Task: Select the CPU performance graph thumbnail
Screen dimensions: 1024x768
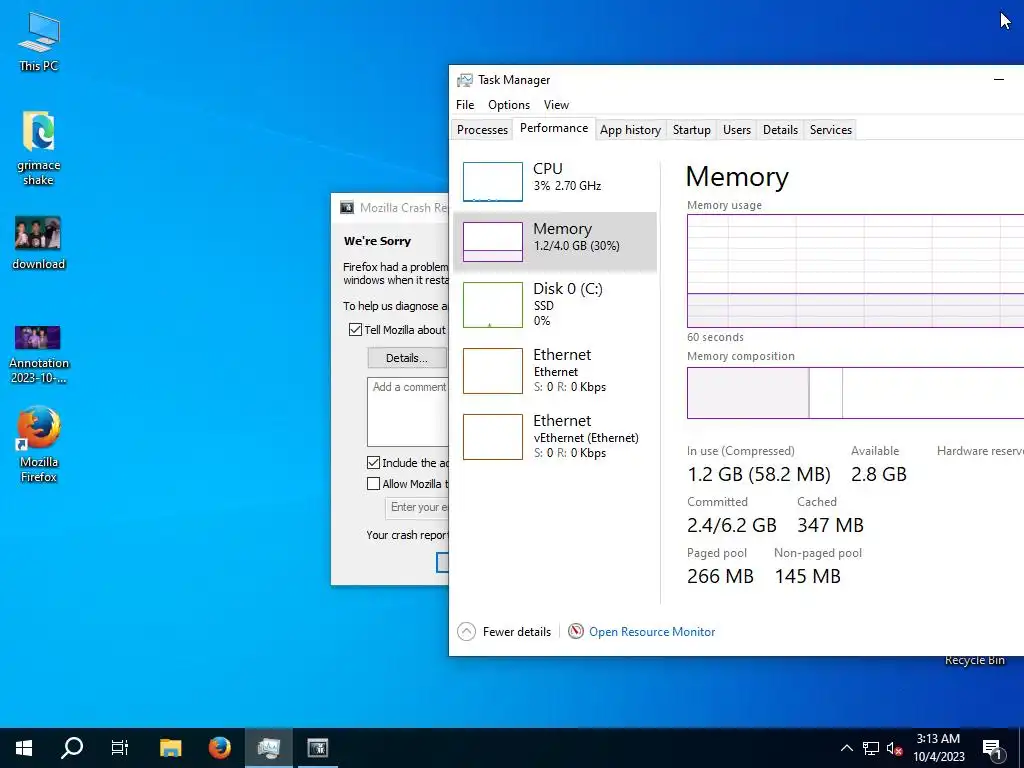Action: point(492,182)
